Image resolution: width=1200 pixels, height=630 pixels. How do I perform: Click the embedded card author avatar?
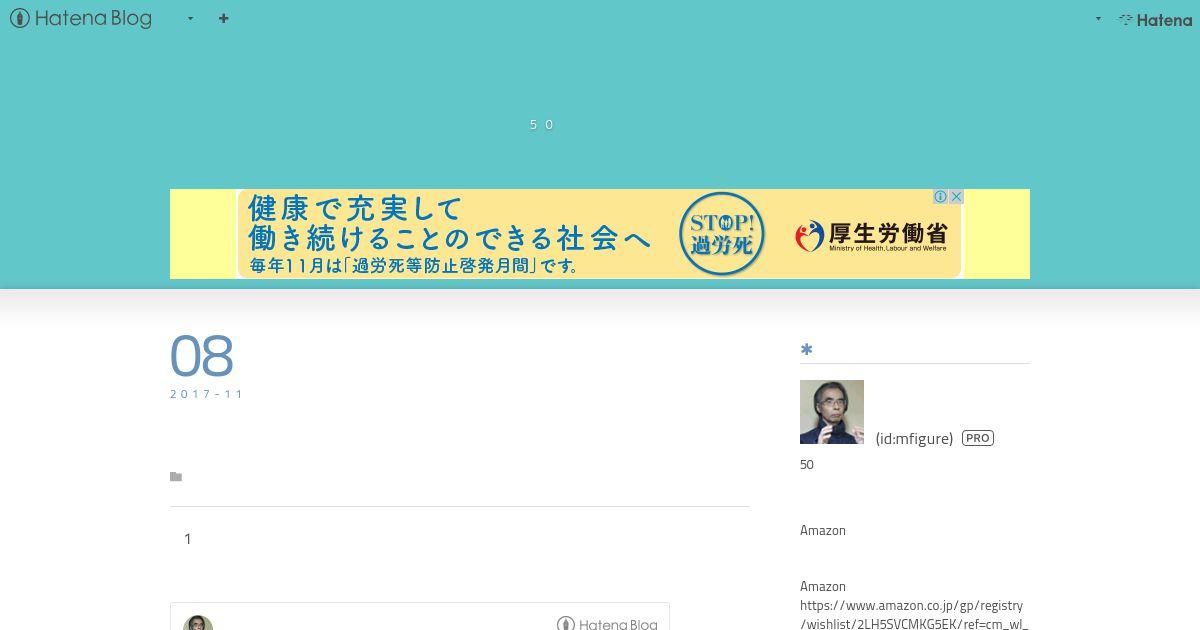tap(198, 623)
